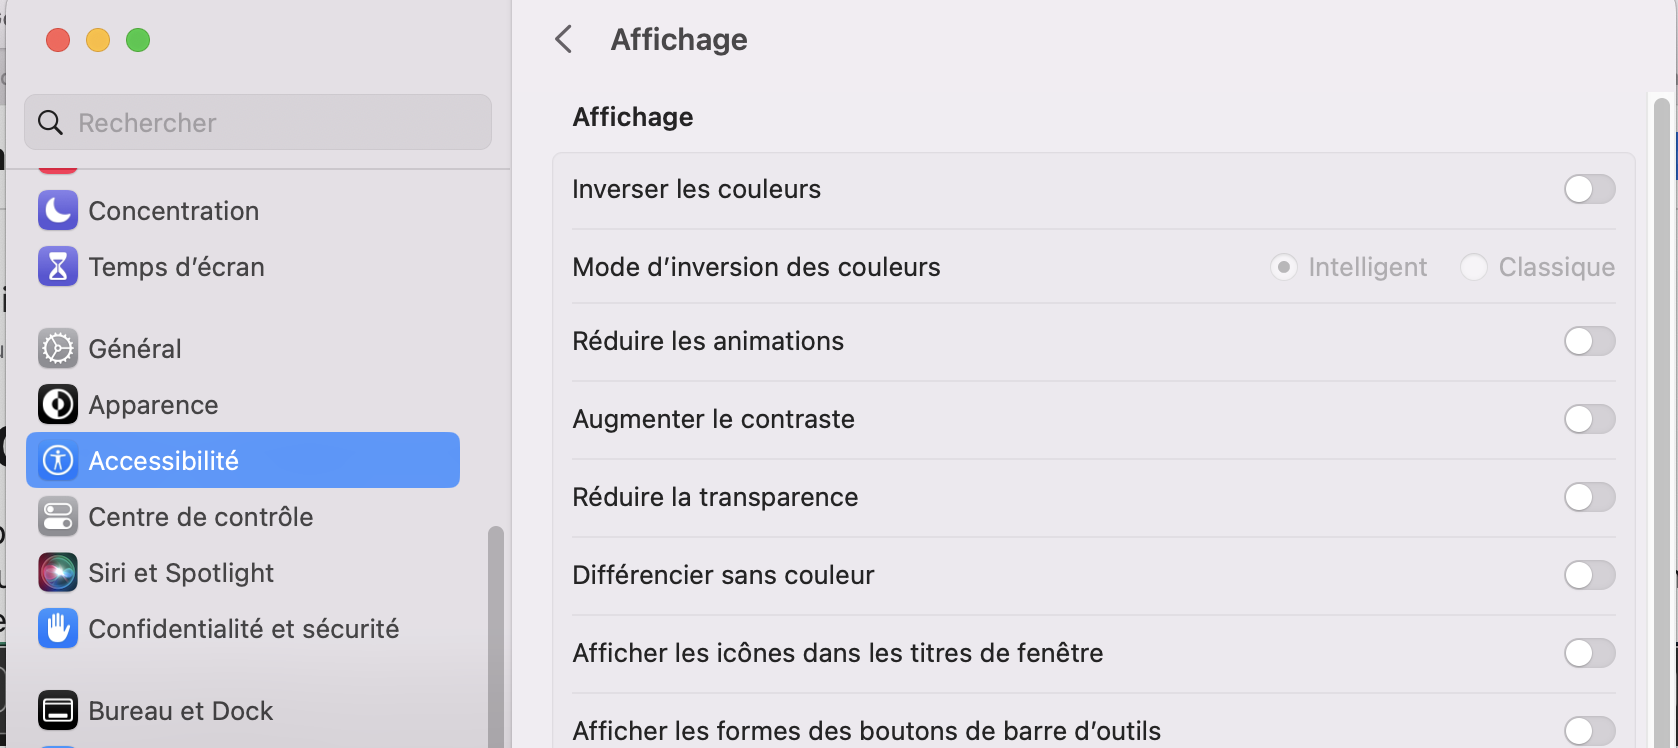Toggle Différencier sans couleur switch
The width and height of the screenshot is (1678, 748).
[x=1589, y=575]
